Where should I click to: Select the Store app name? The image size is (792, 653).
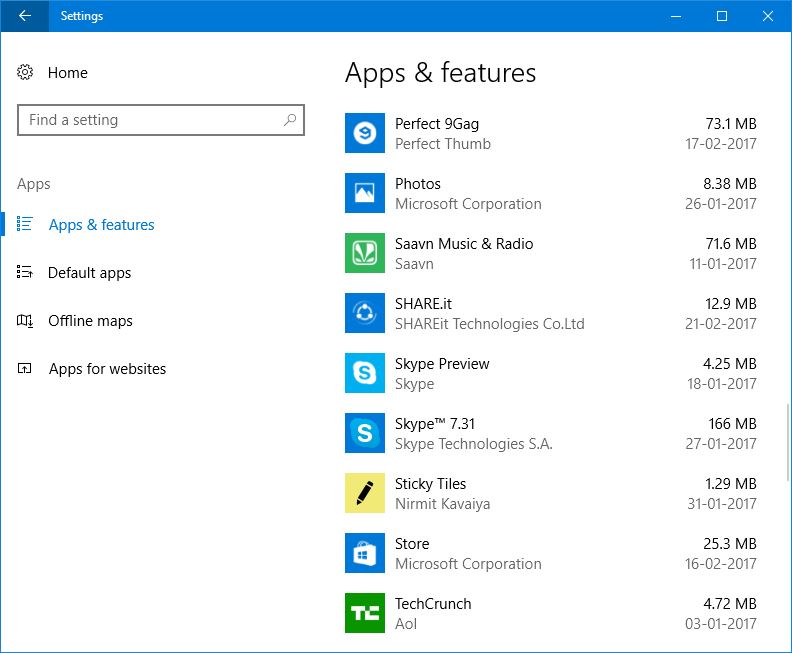[x=412, y=544]
